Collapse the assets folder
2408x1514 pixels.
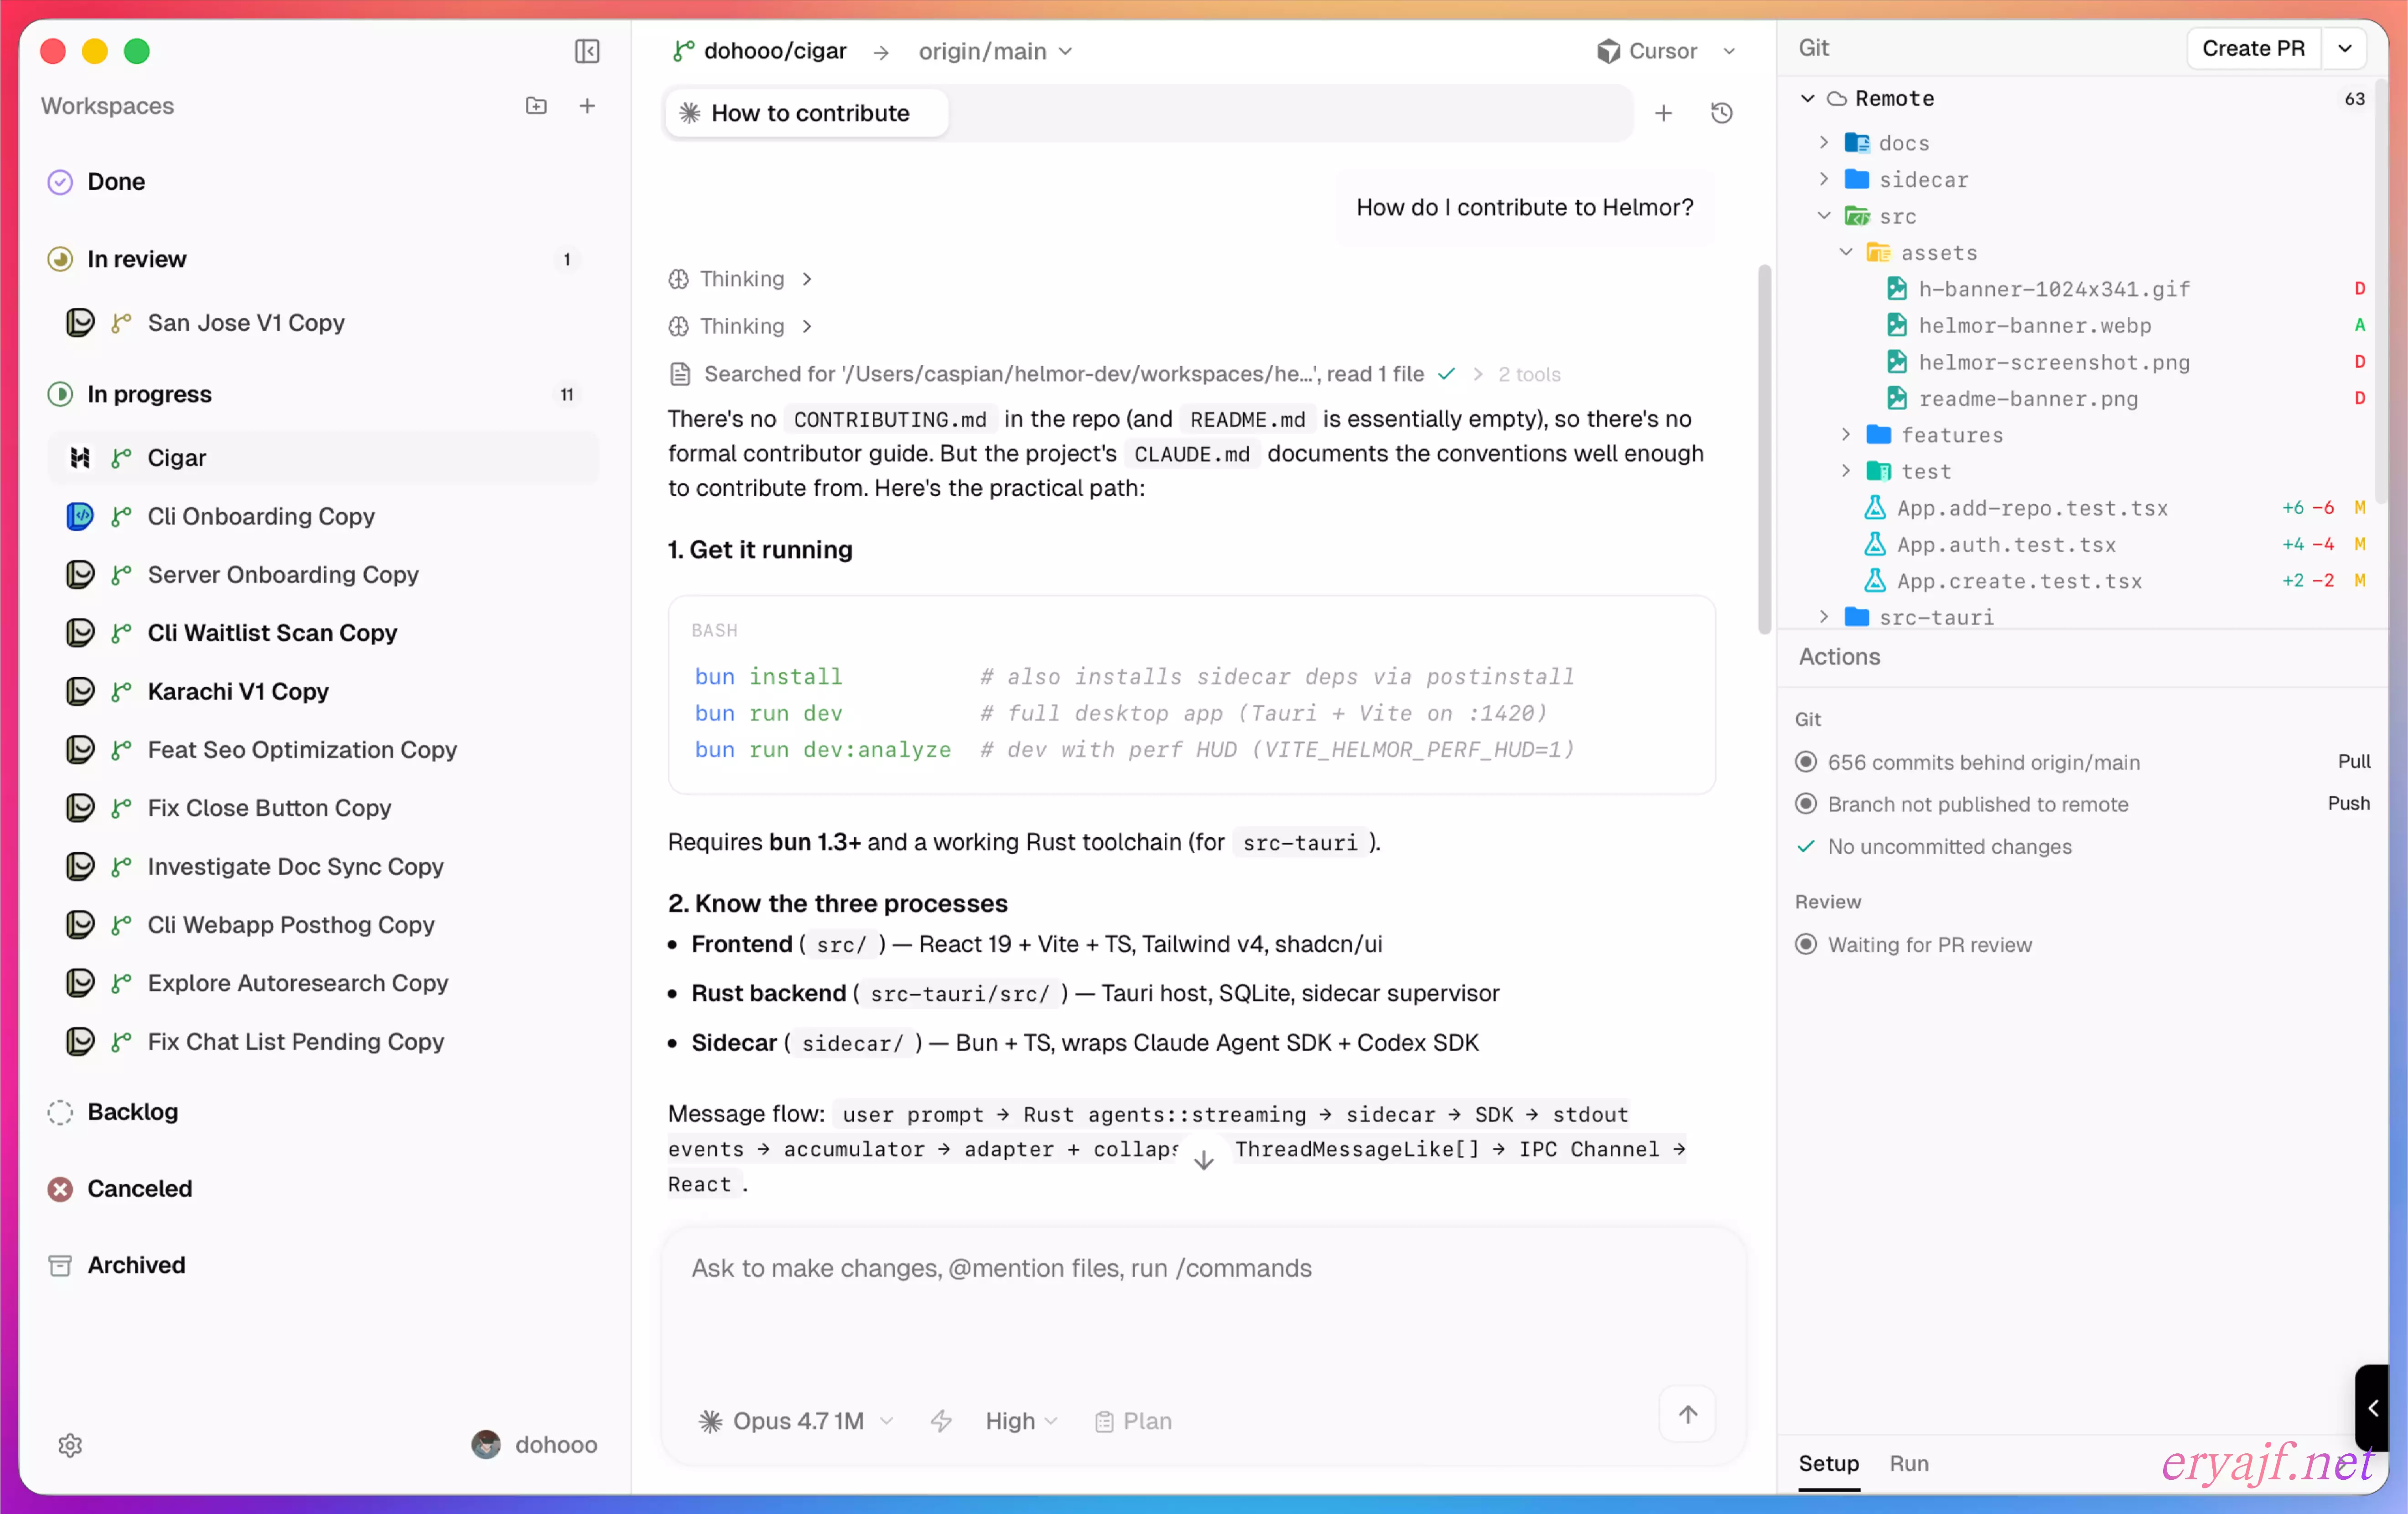click(x=1846, y=252)
